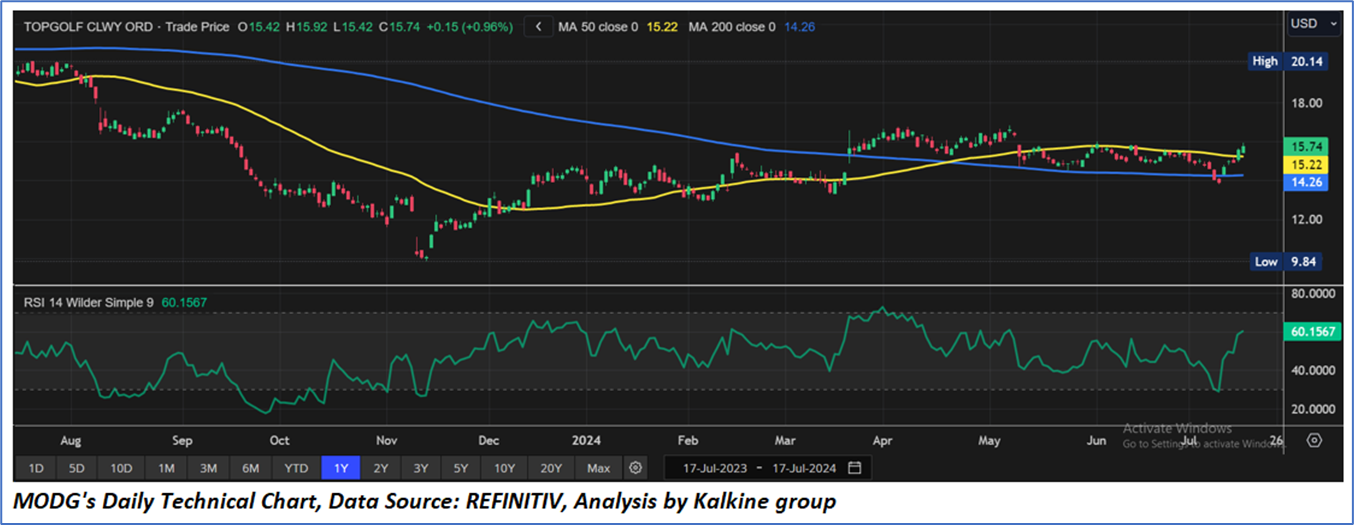This screenshot has width=1354, height=525.
Task: Click the calendar icon beside date range
Action: [x=854, y=468]
